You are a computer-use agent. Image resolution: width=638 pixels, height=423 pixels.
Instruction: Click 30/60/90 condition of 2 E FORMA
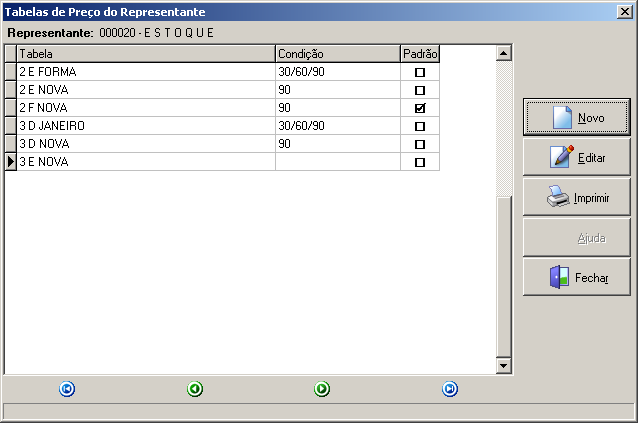click(x=338, y=72)
